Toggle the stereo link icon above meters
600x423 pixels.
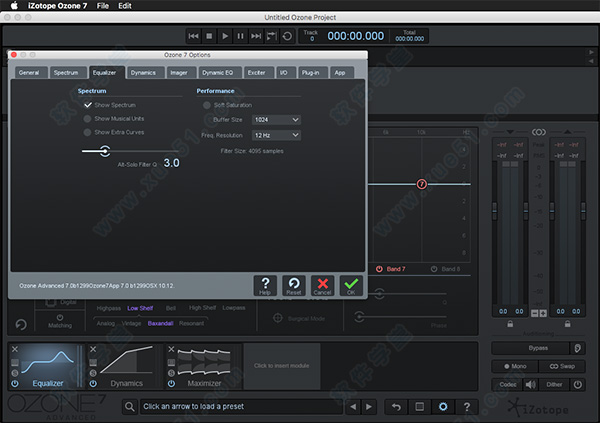(x=539, y=132)
